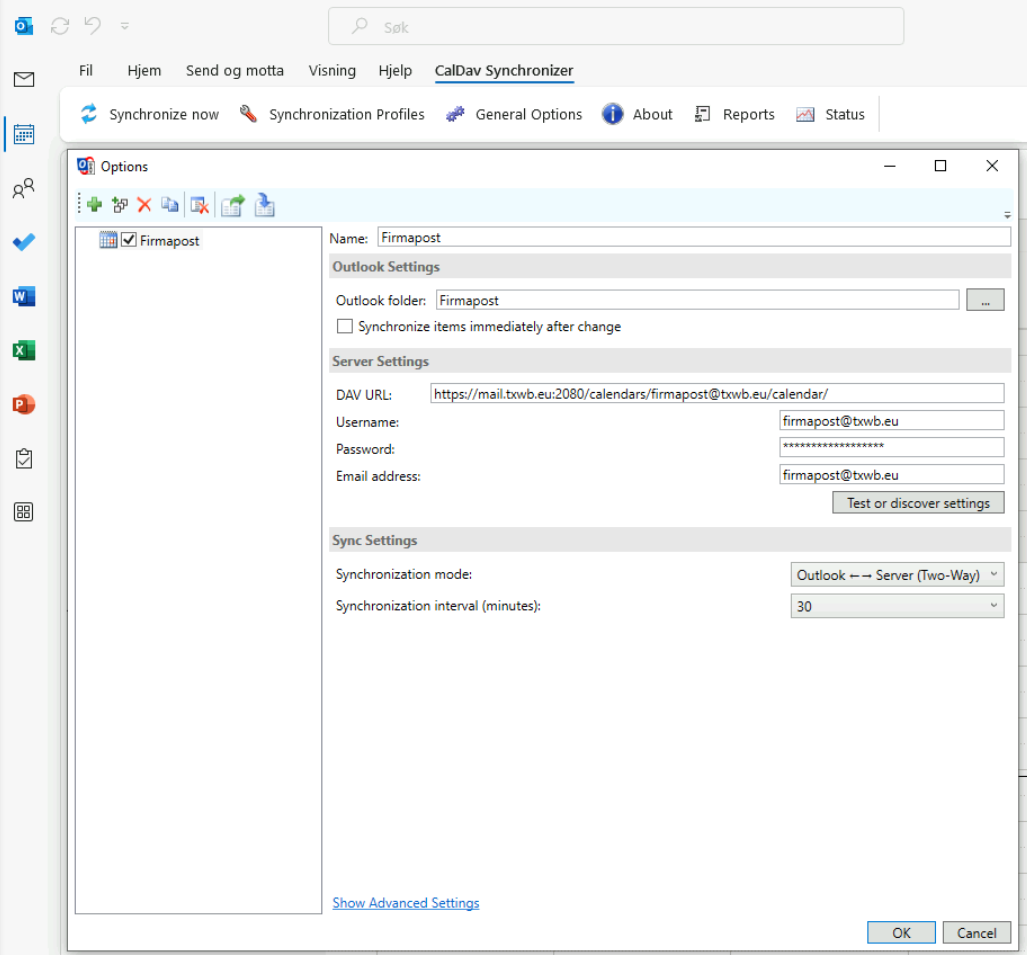
Task: Delete selected profile with red X
Action: point(144,205)
